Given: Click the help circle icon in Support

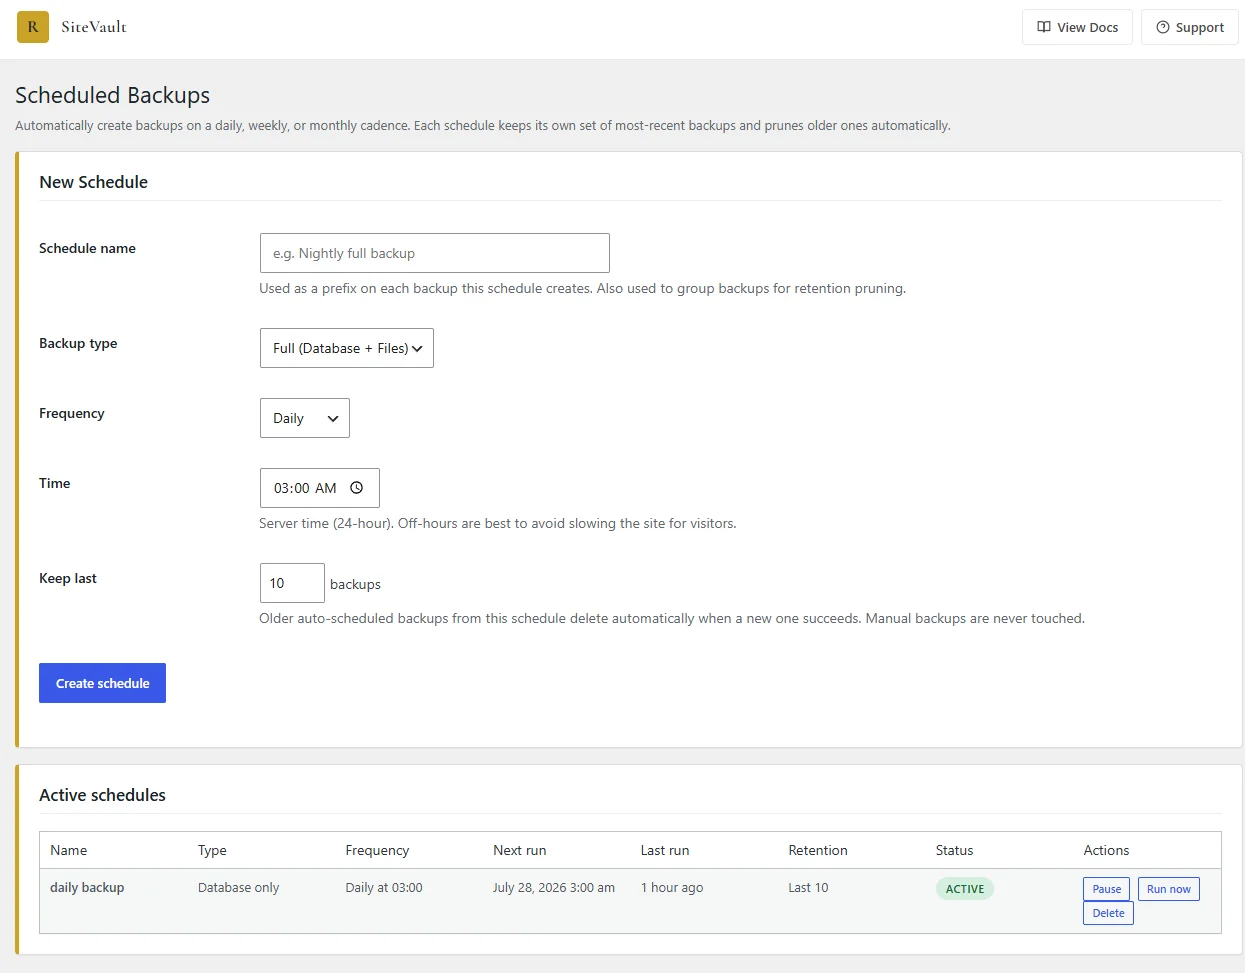Looking at the screenshot, I should tap(1163, 27).
